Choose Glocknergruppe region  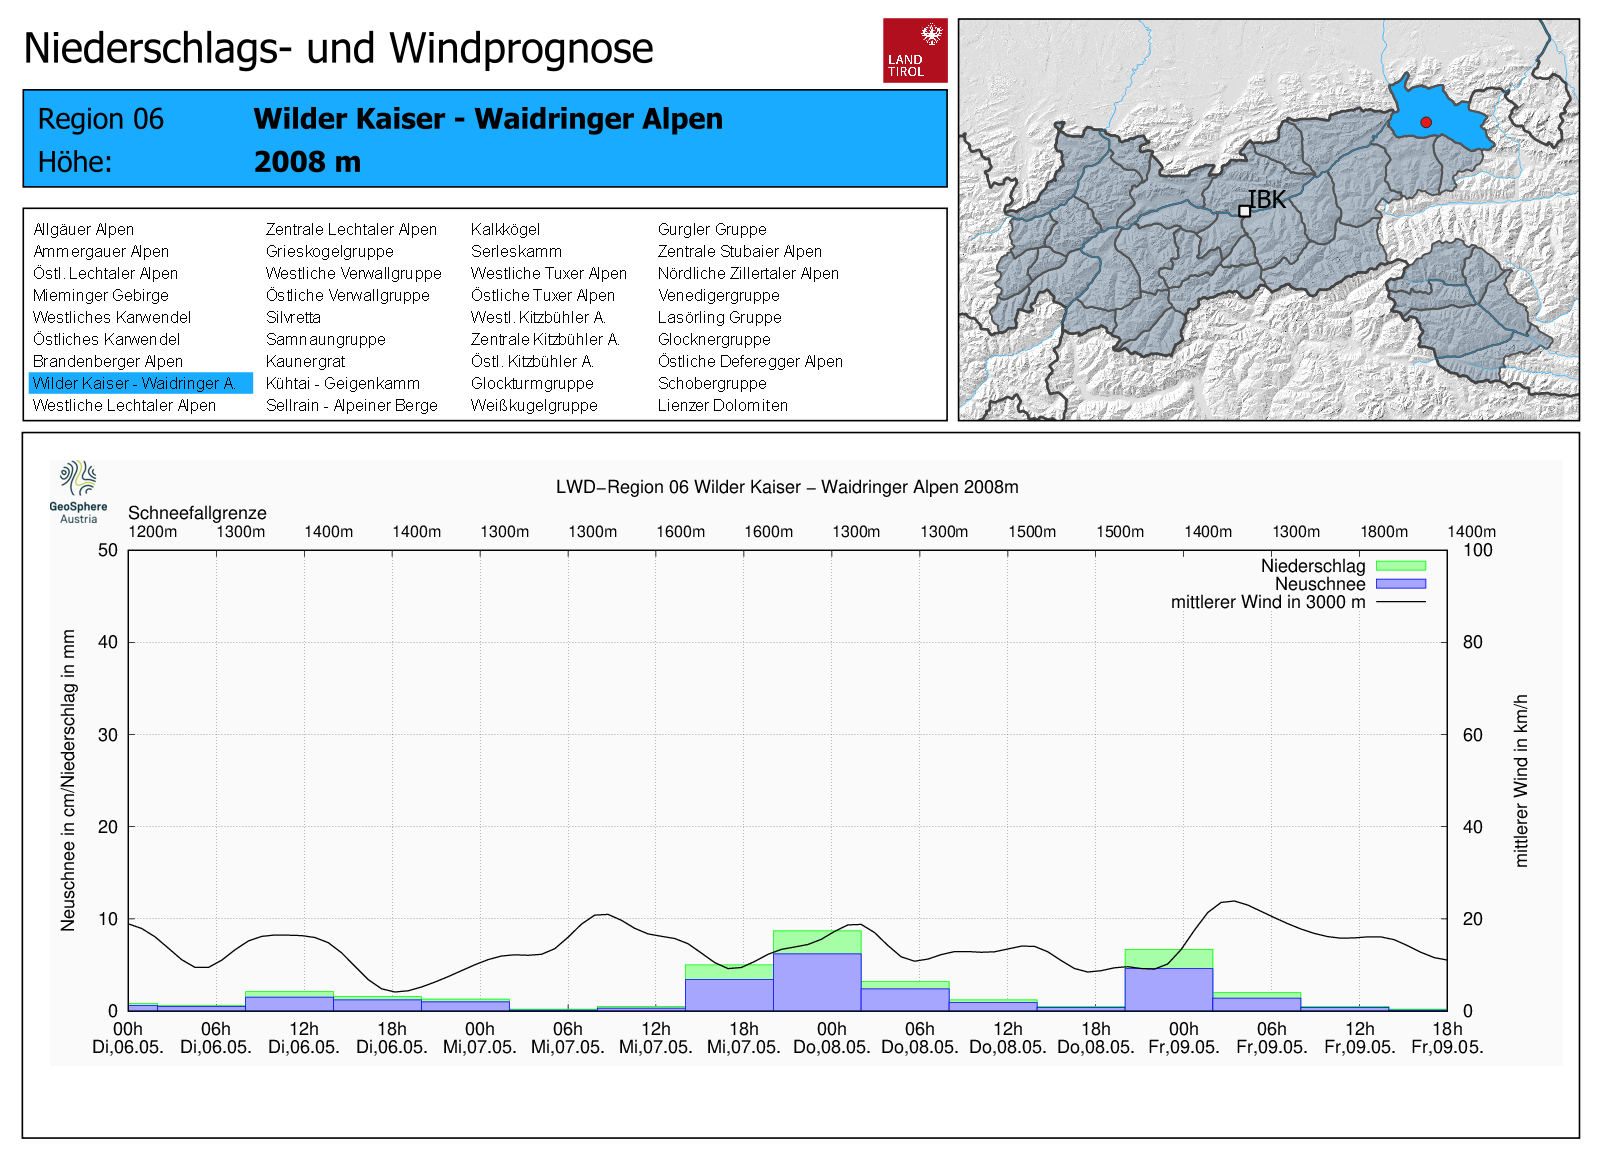click(714, 340)
